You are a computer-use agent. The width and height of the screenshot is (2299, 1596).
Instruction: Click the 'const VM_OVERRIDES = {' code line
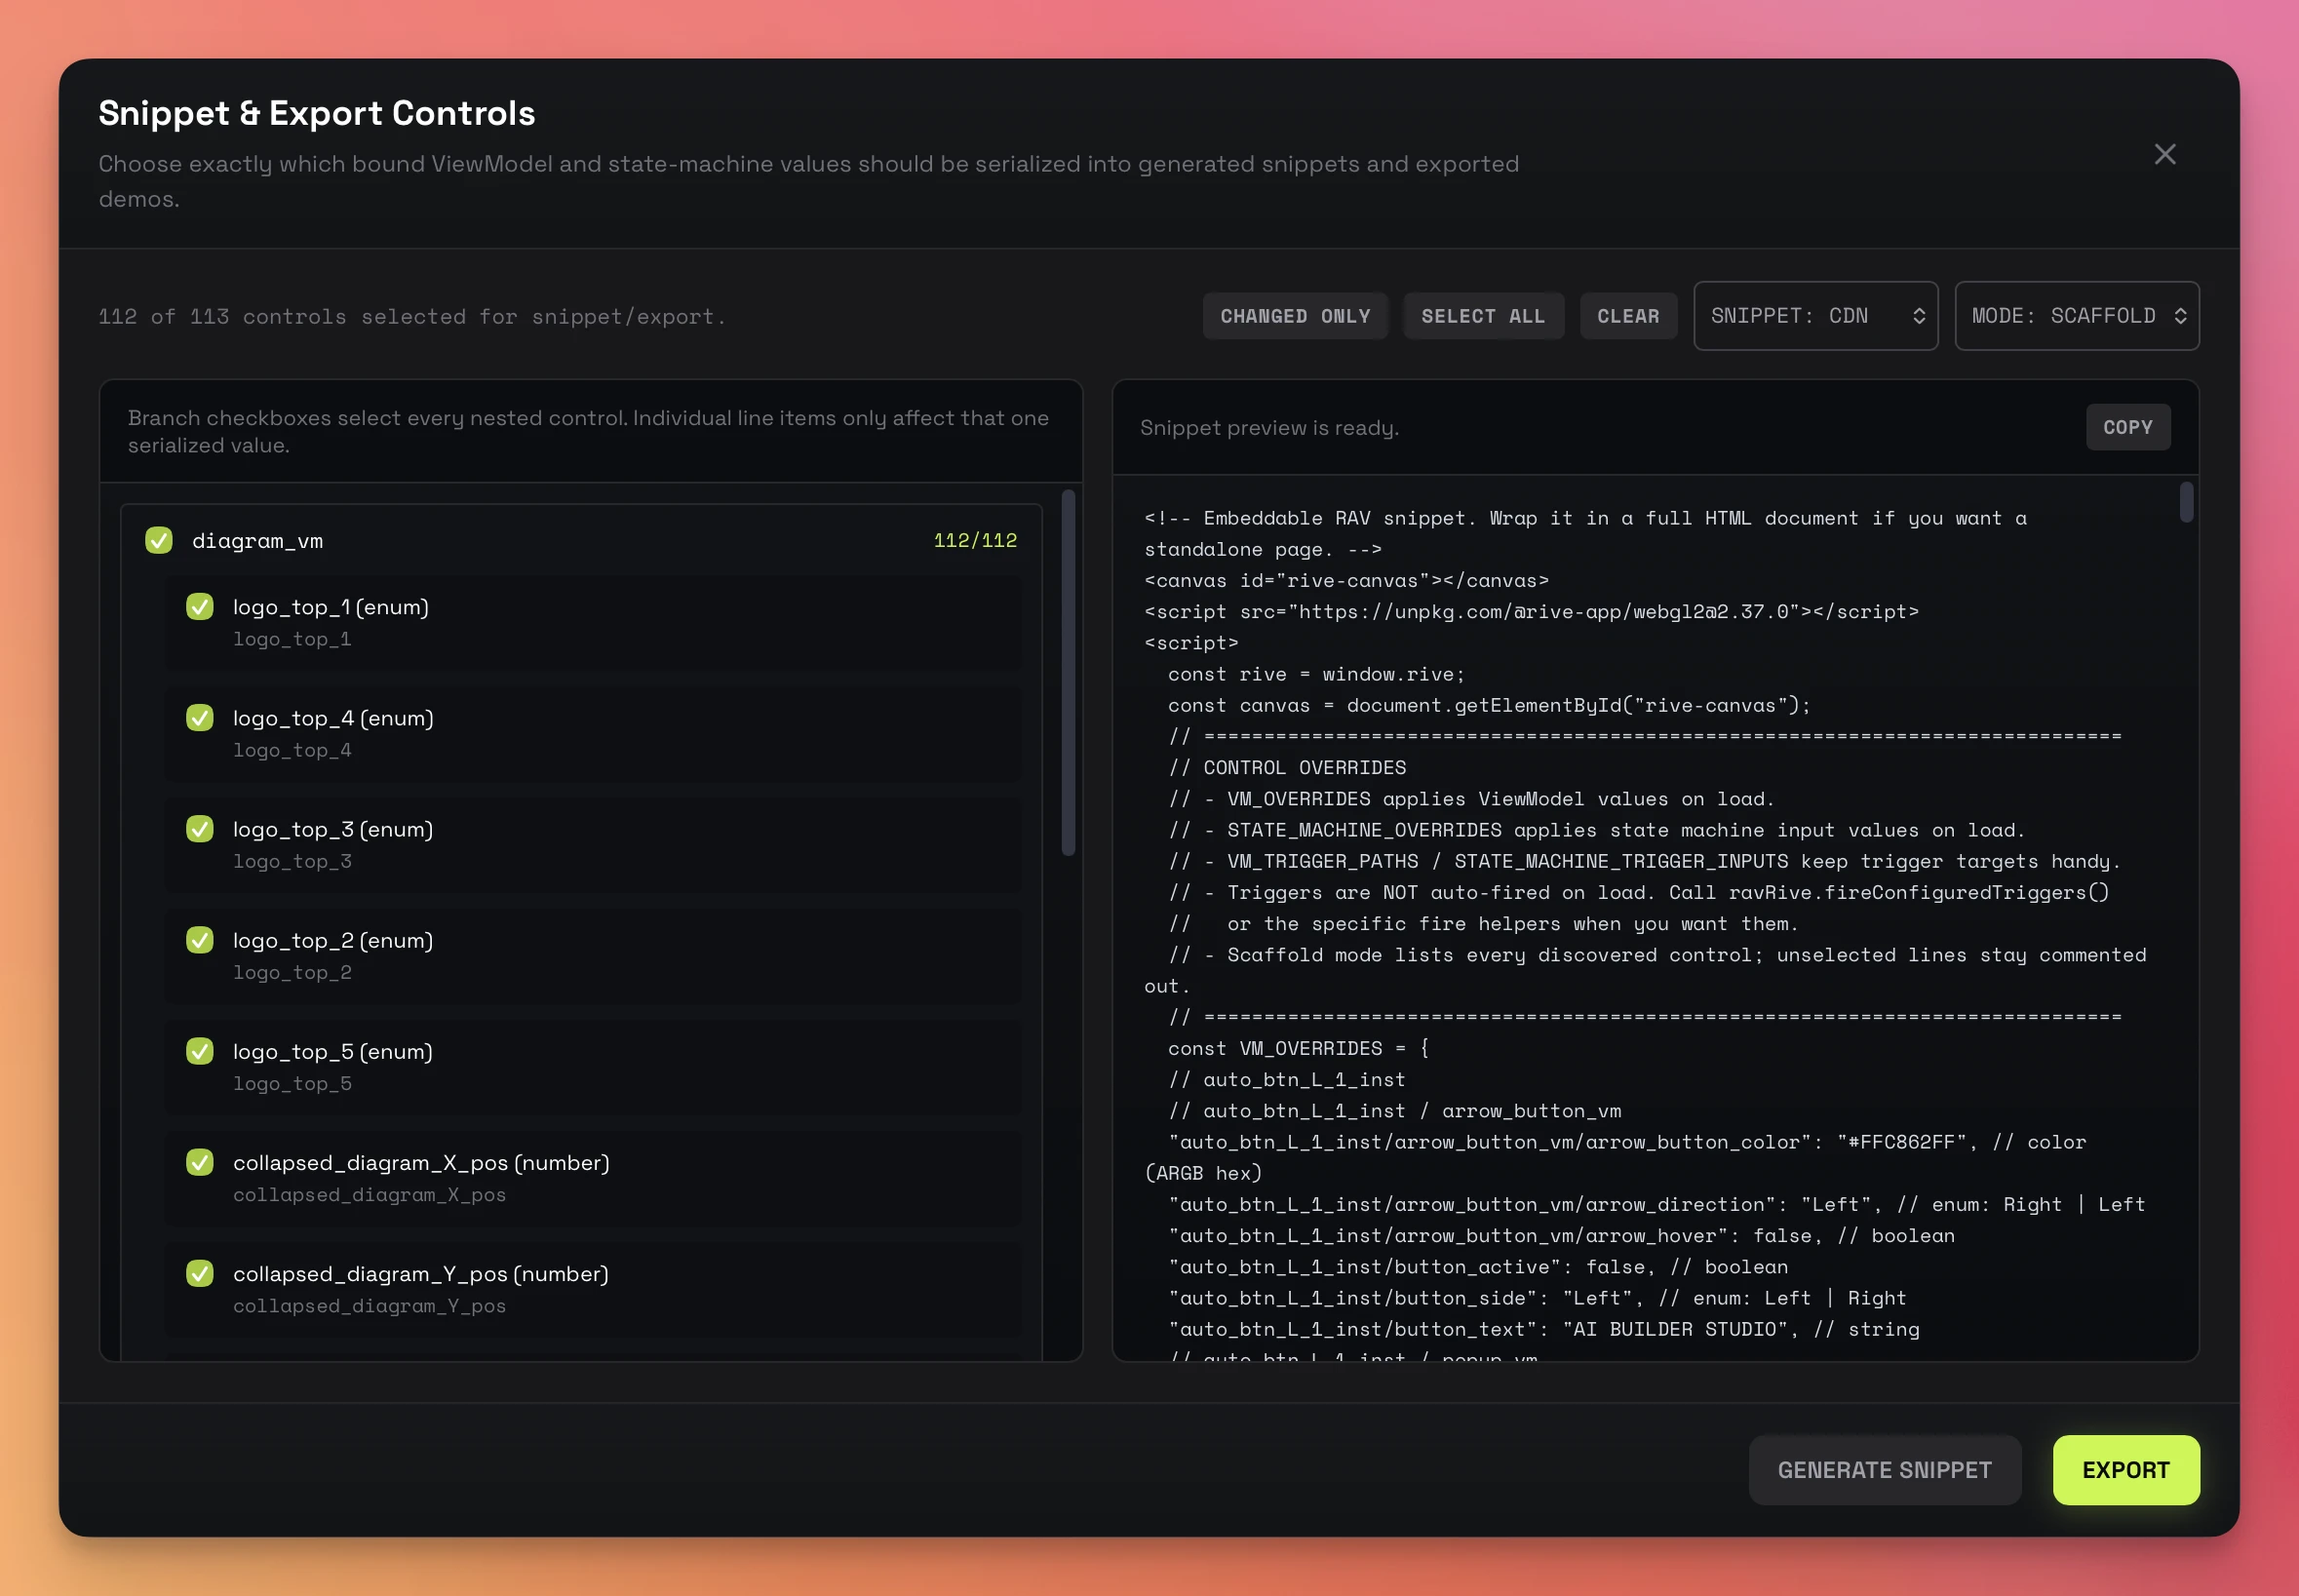point(1298,1048)
